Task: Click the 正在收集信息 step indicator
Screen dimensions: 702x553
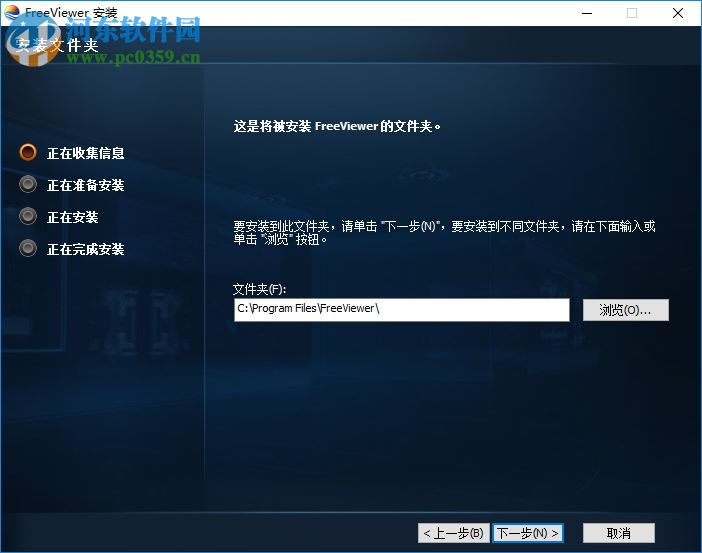Action: 28,153
